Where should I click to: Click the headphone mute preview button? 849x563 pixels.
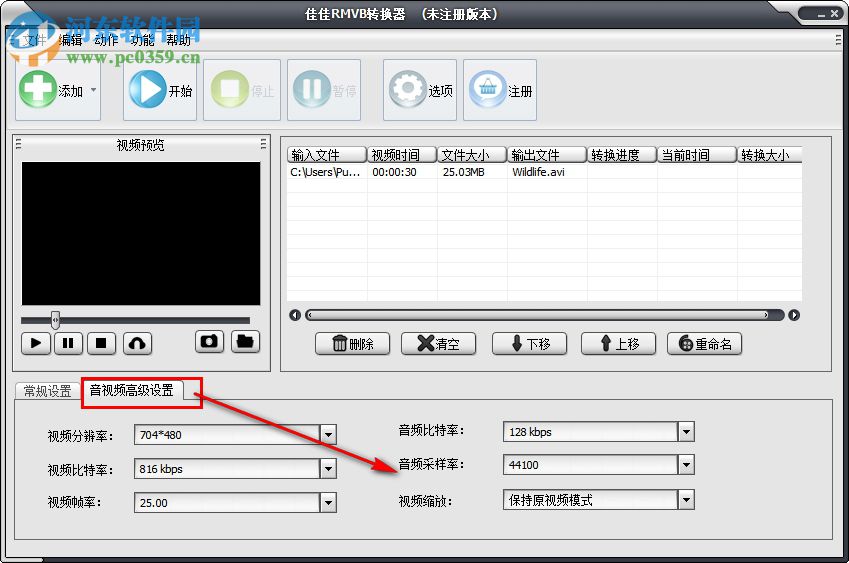pos(138,343)
